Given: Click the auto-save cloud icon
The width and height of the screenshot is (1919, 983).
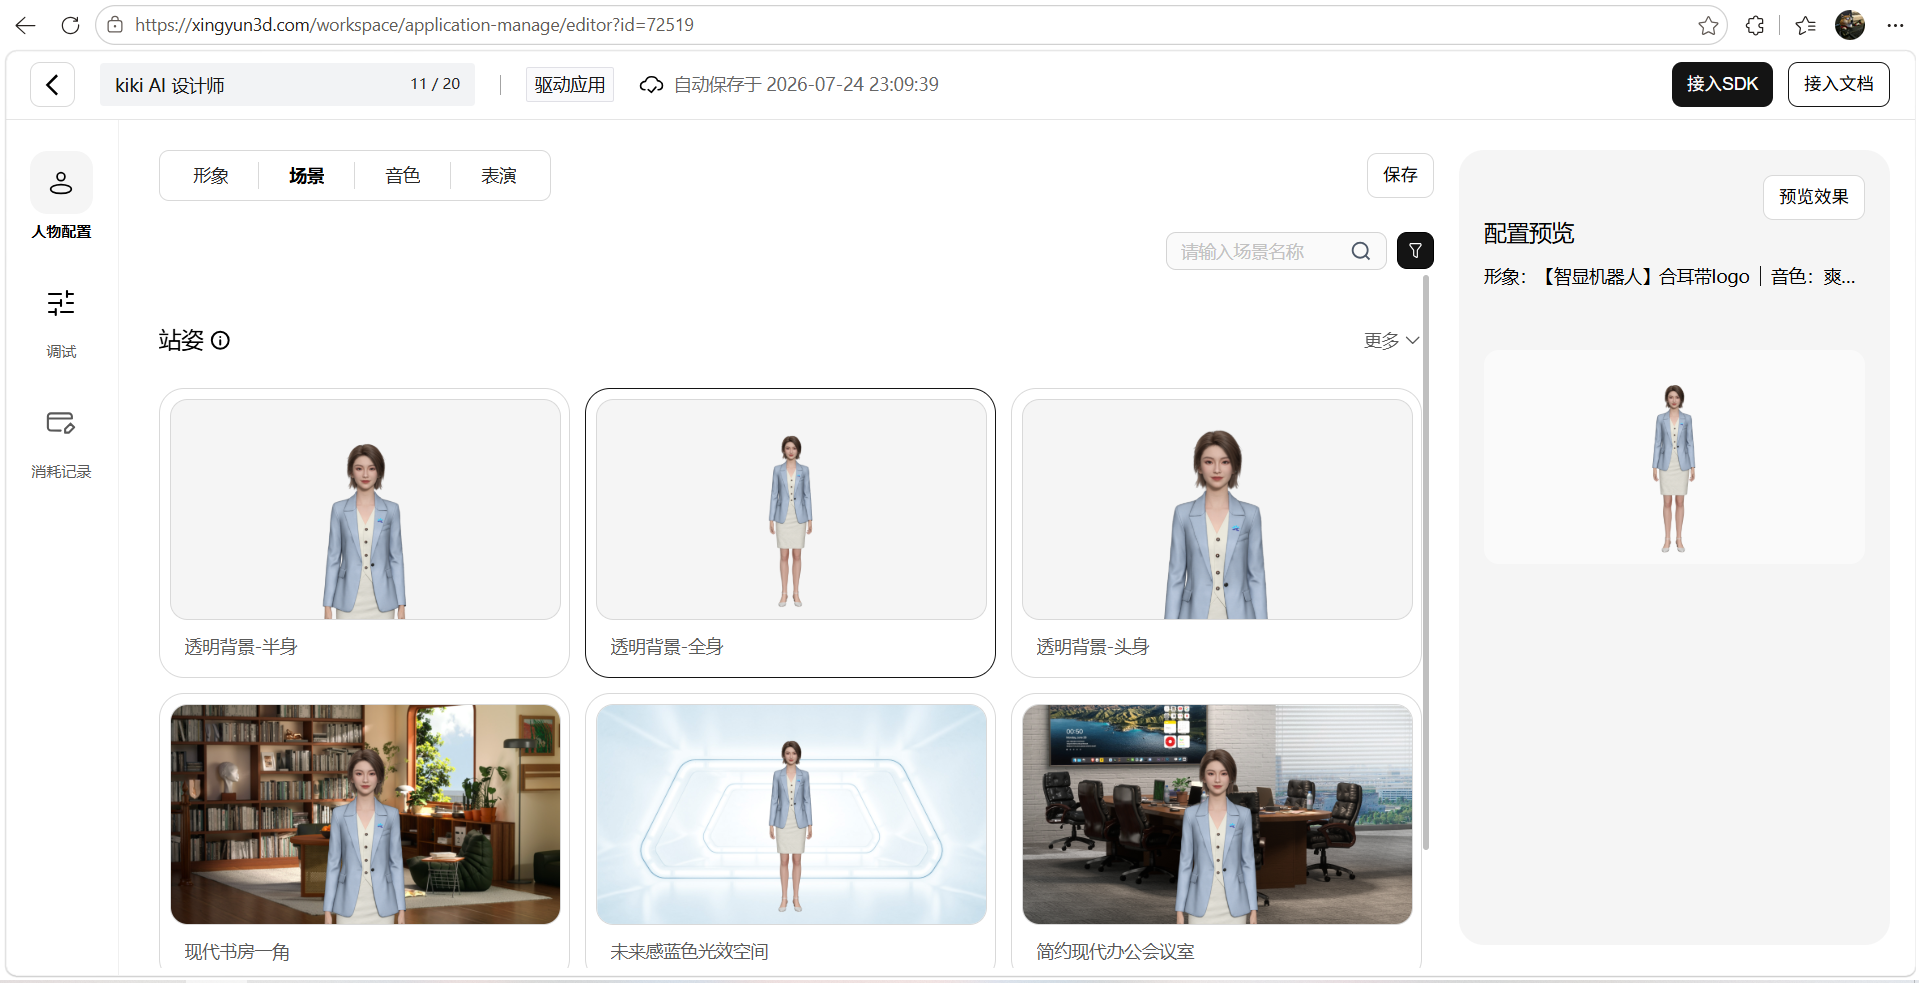Looking at the screenshot, I should coord(652,84).
